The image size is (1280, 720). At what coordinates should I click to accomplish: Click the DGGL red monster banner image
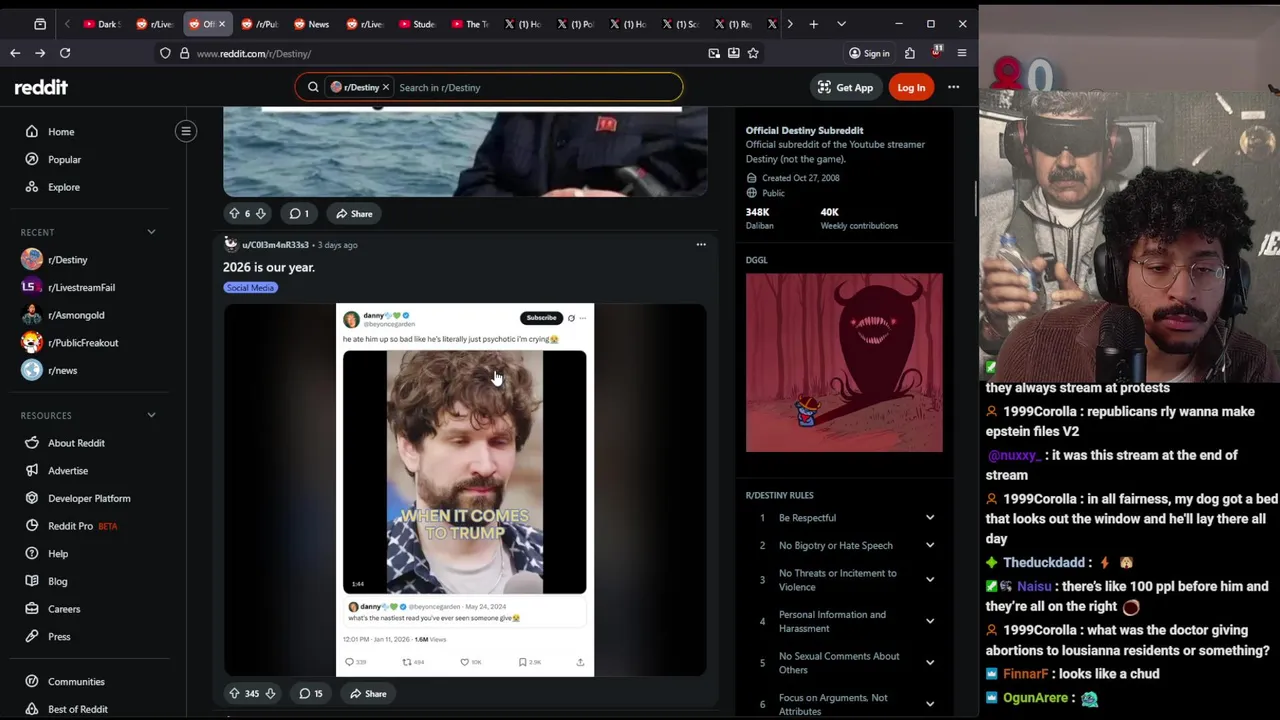(844, 363)
